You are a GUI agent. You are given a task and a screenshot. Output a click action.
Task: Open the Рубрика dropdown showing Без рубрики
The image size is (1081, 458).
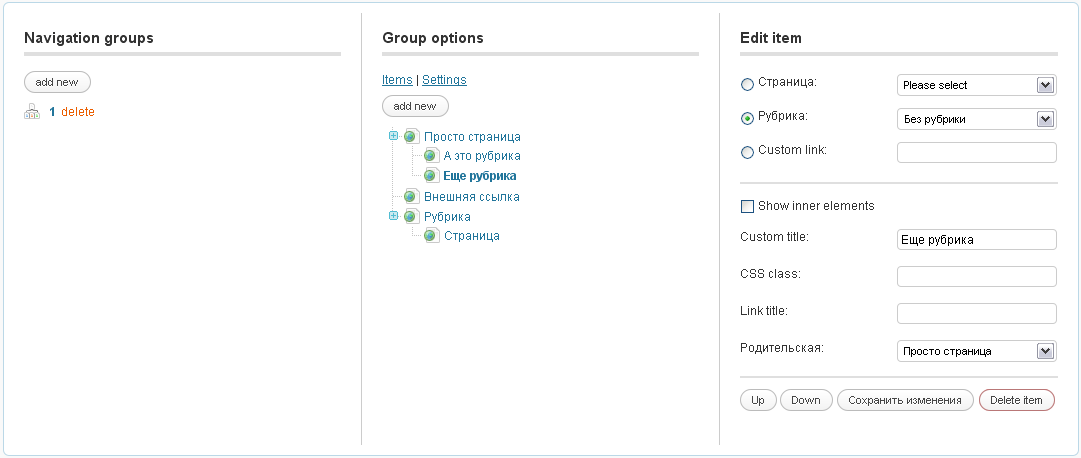(976, 119)
